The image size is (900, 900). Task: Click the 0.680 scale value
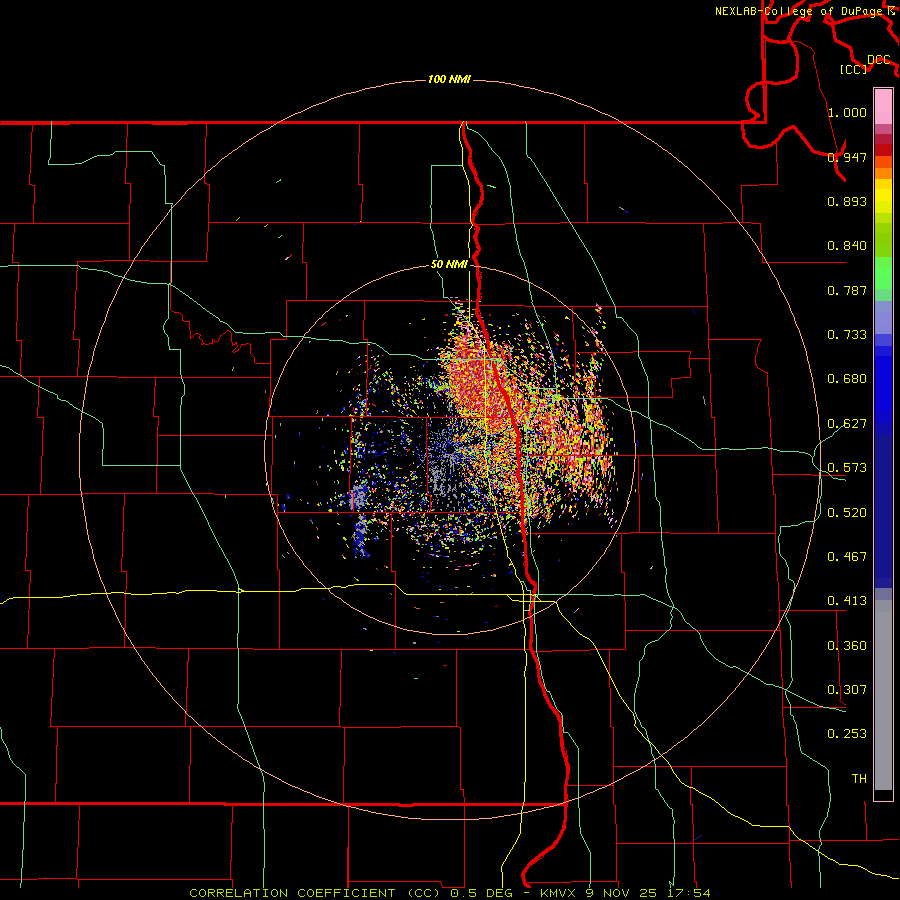pos(847,378)
